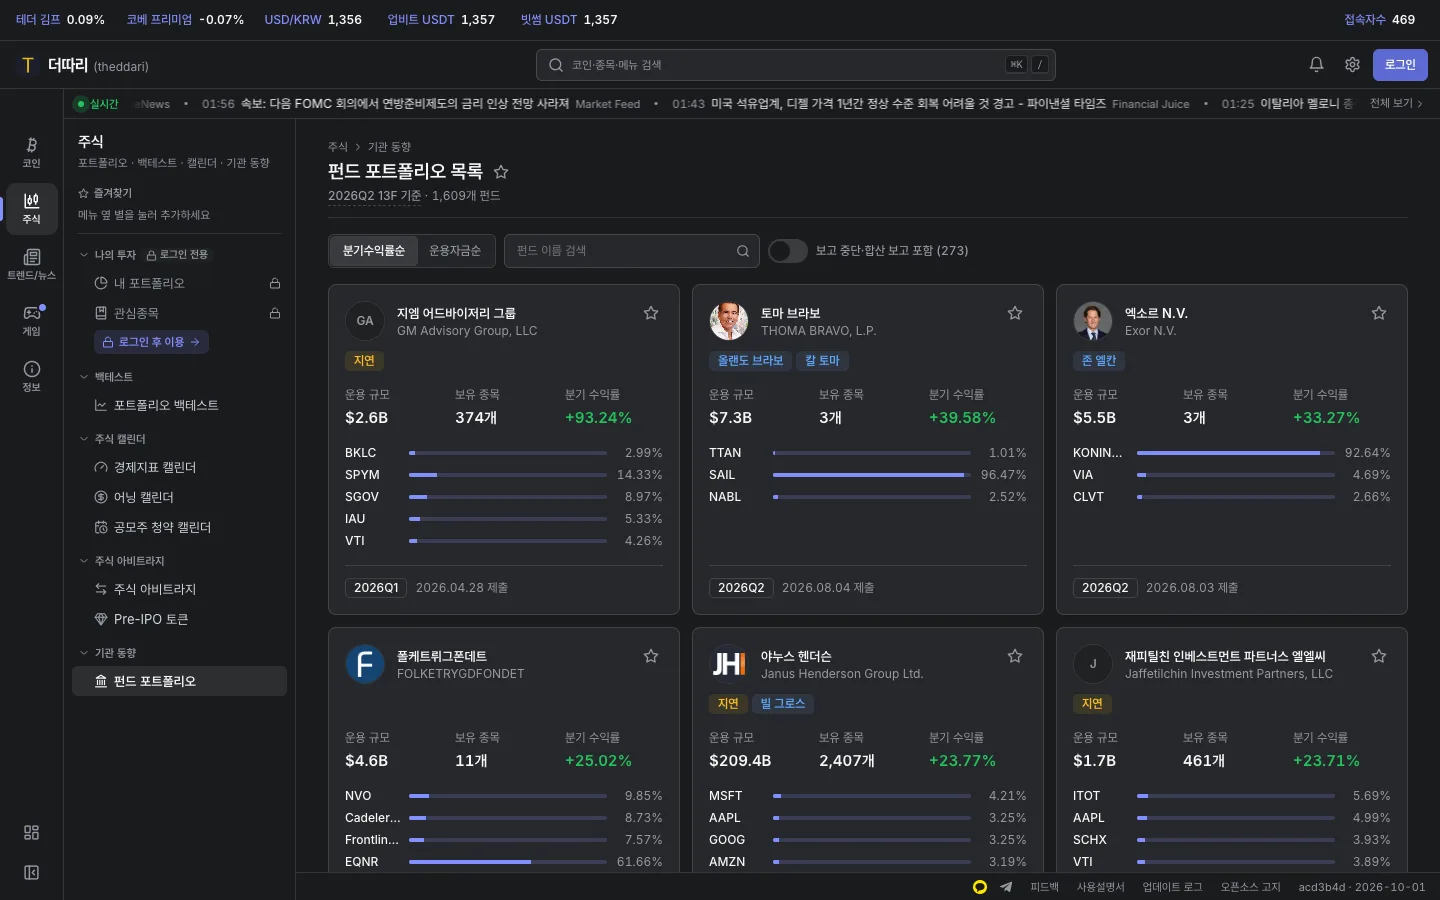Toggle 보고 중단·합산 보고 포함 switch
Image resolution: width=1440 pixels, height=900 pixels.
788,251
